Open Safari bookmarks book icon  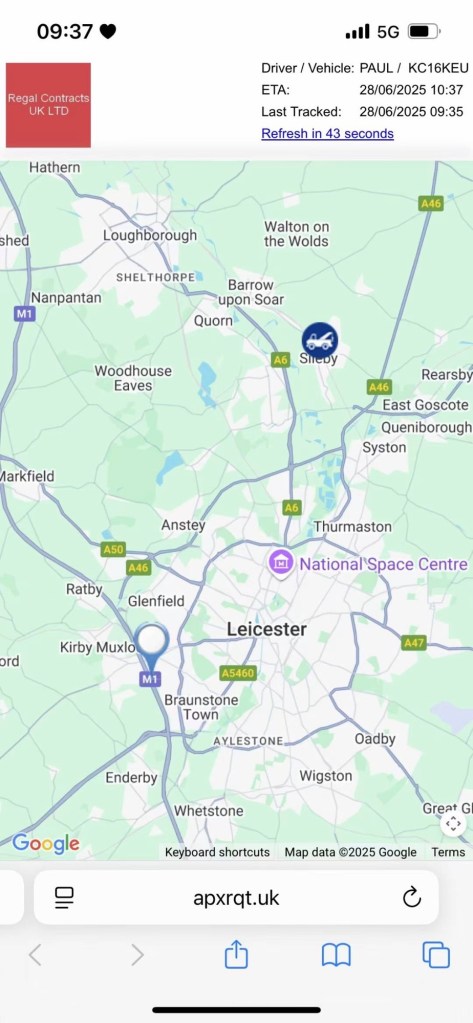coord(337,955)
